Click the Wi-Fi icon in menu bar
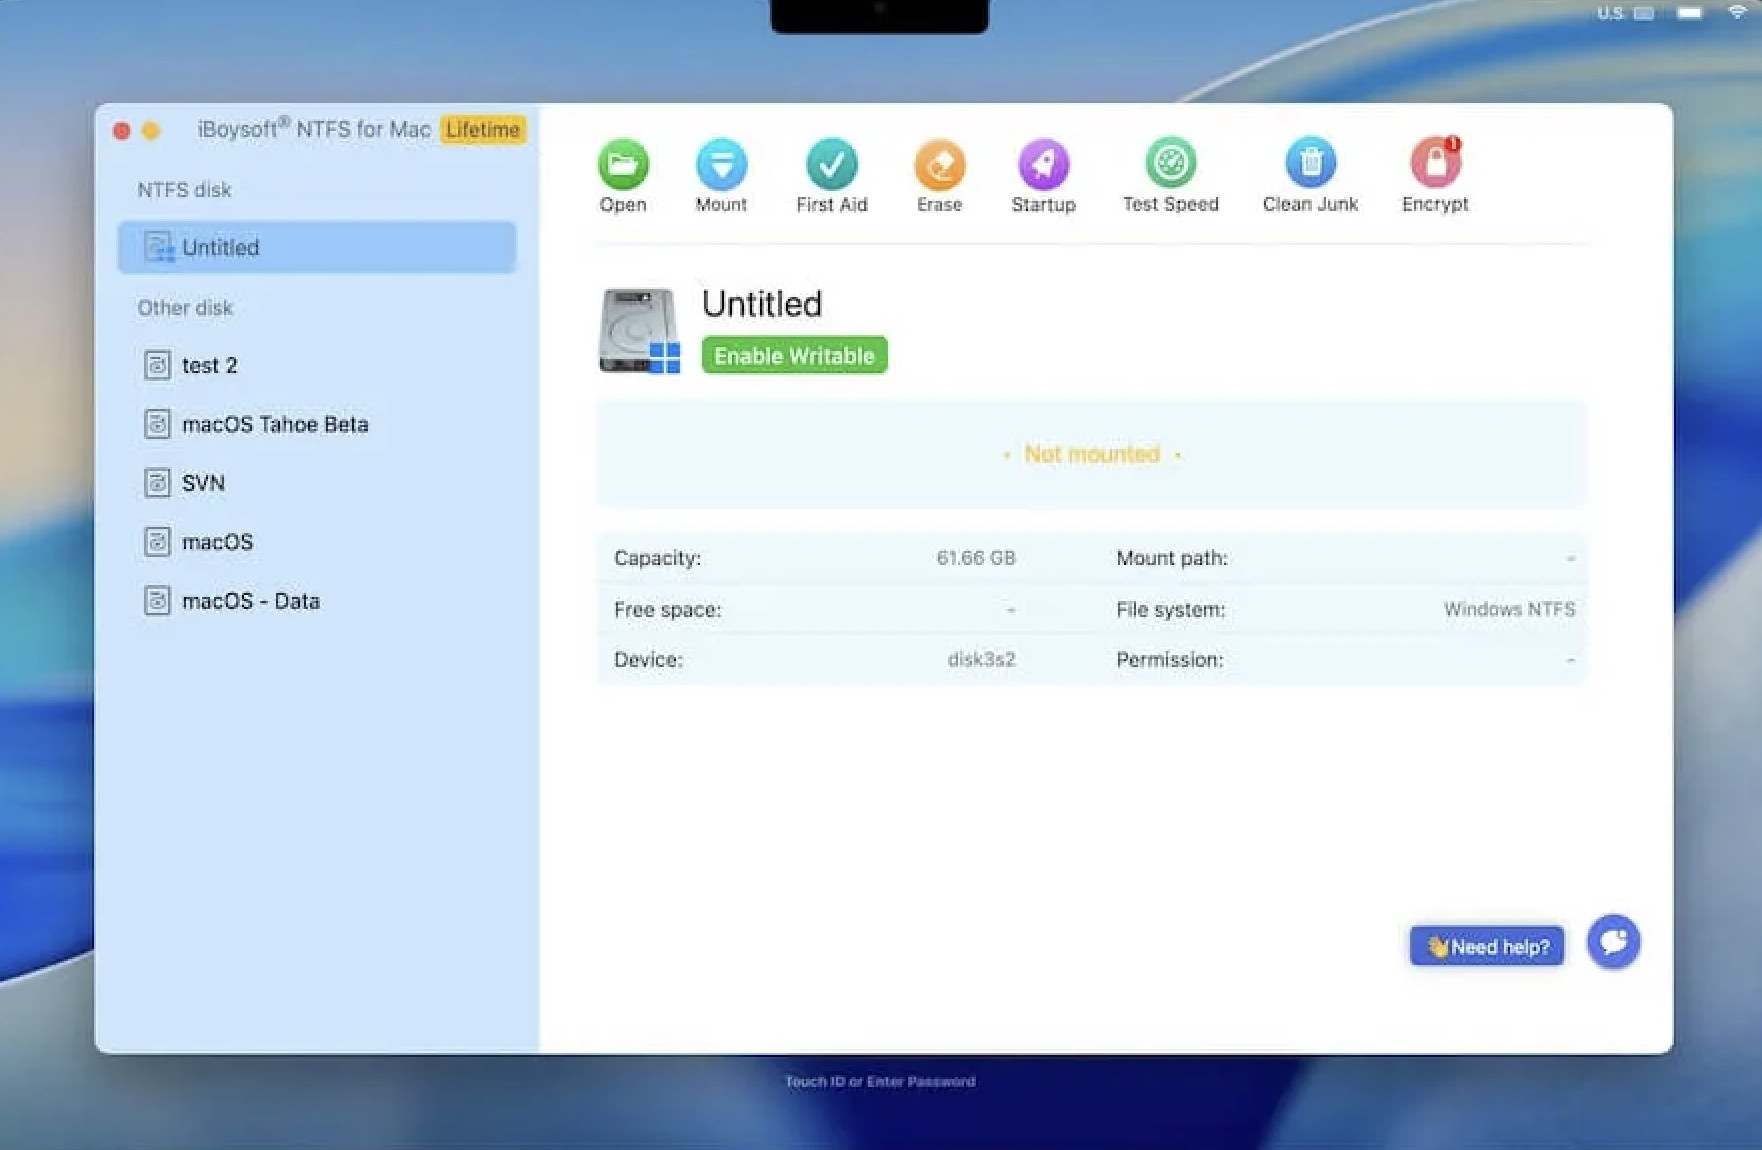 pos(1737,12)
